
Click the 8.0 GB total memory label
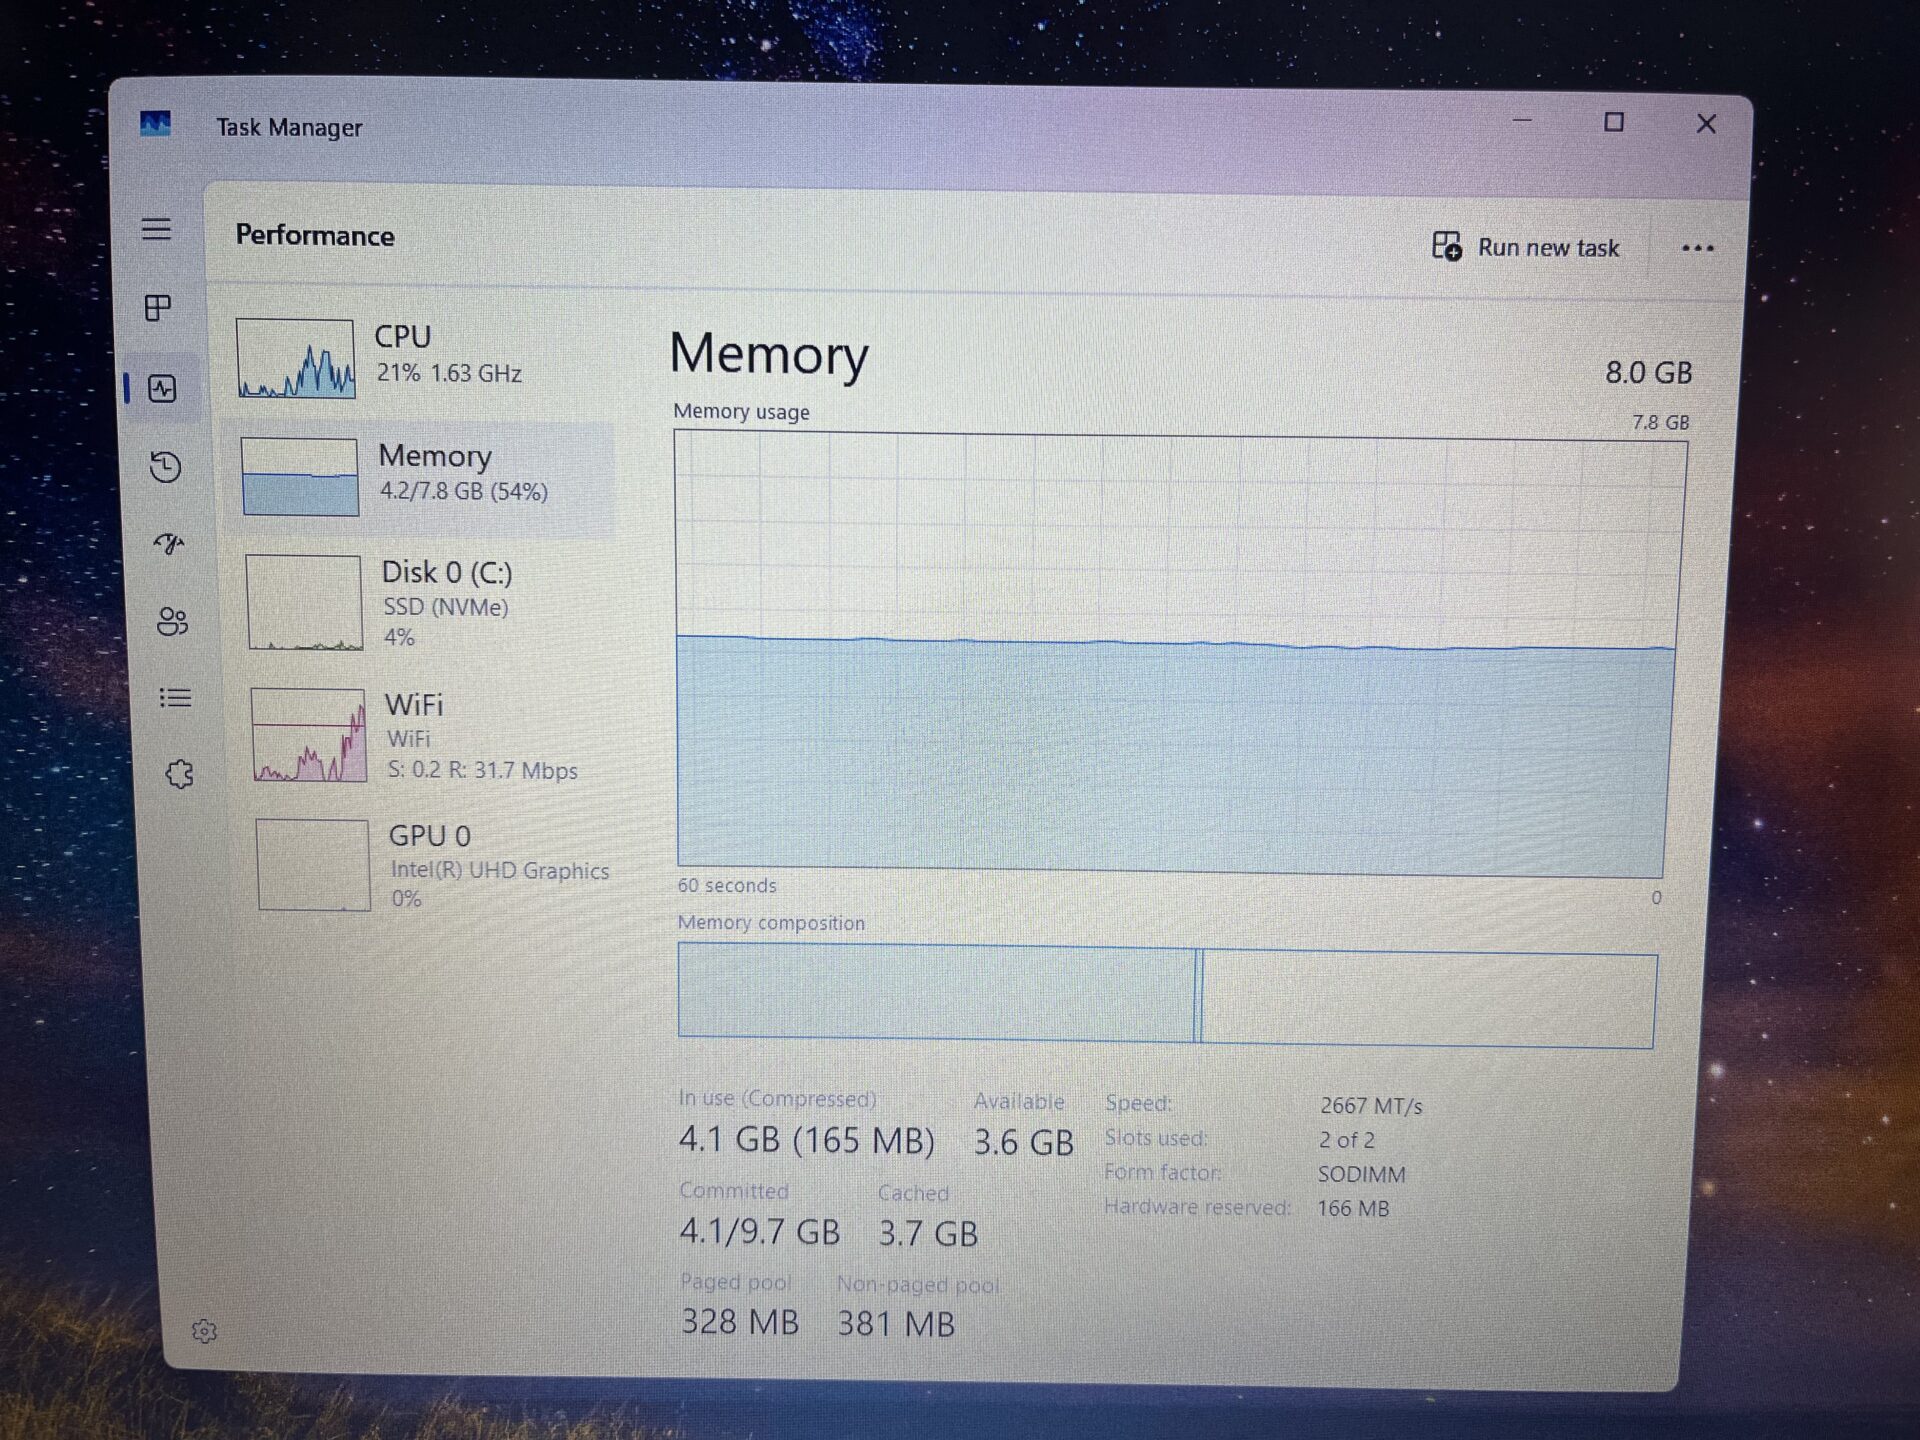(x=1648, y=373)
